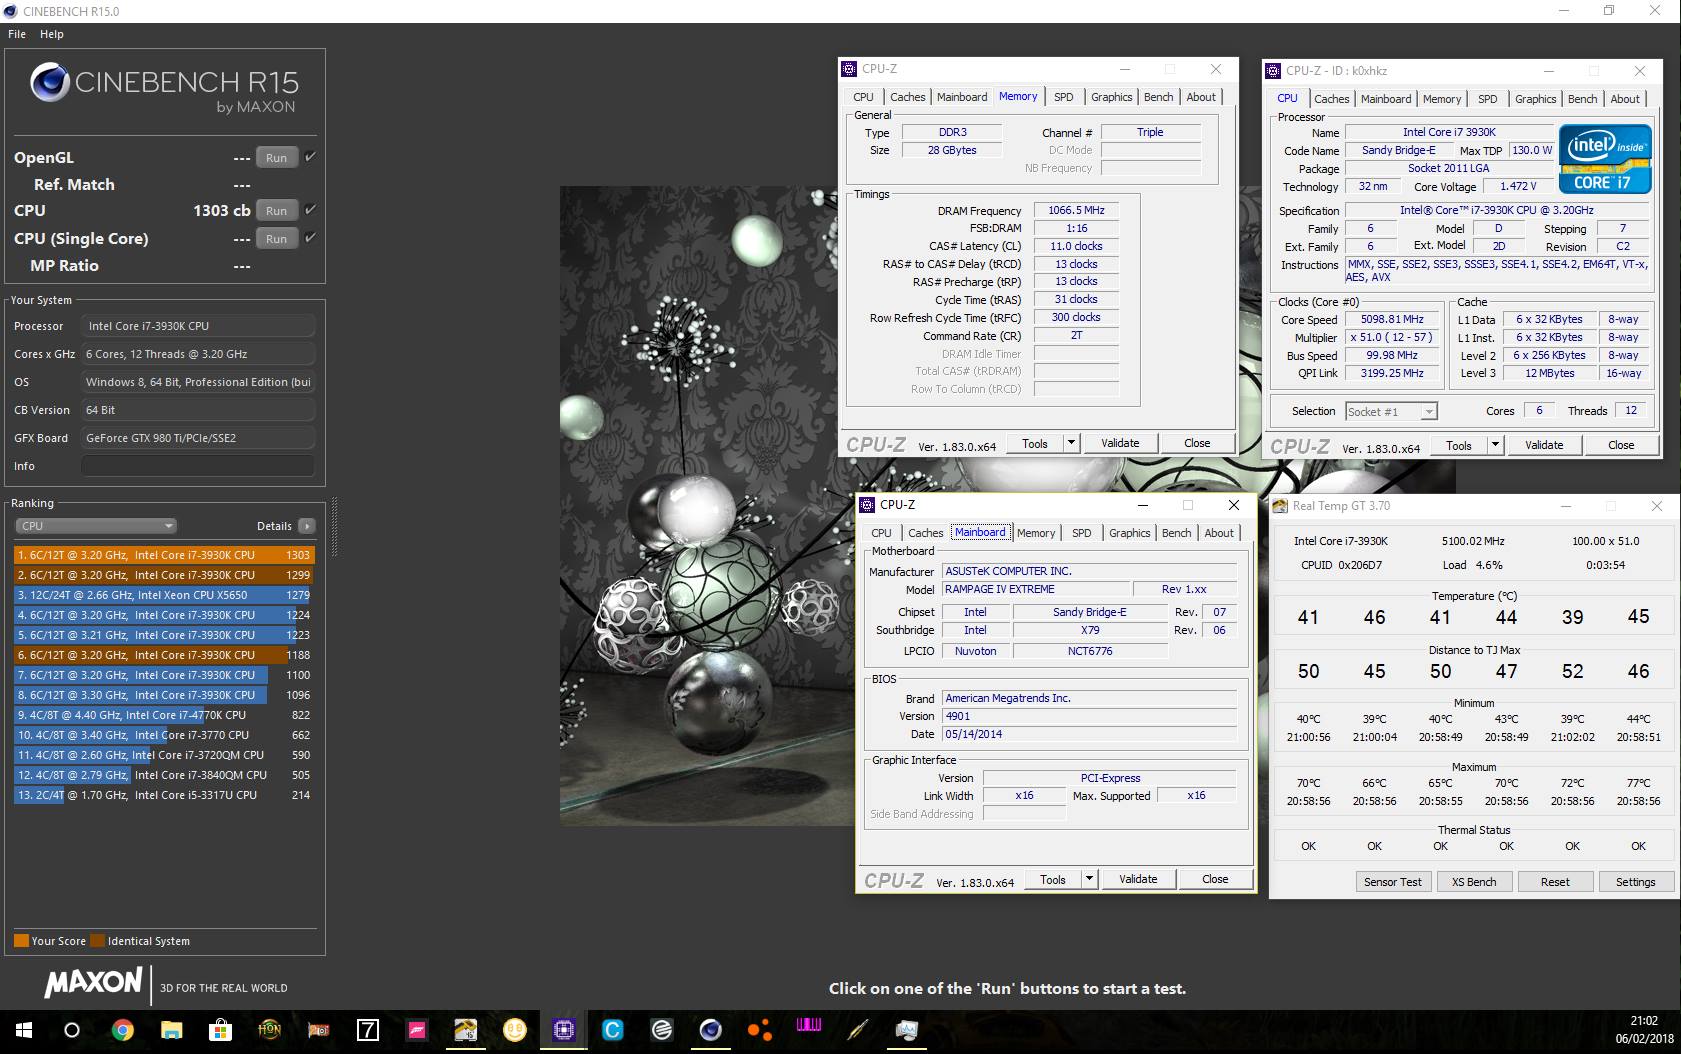Run the OpenGL benchmark
This screenshot has height=1054, width=1681.
tap(277, 158)
